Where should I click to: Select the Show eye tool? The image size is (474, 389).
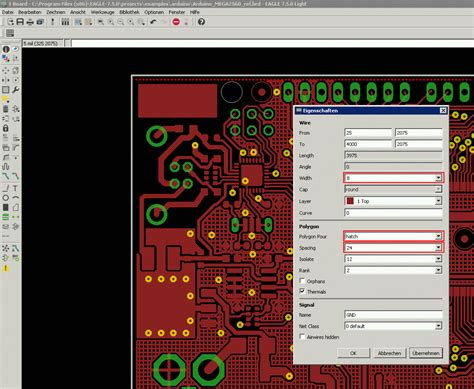click(x=15, y=49)
